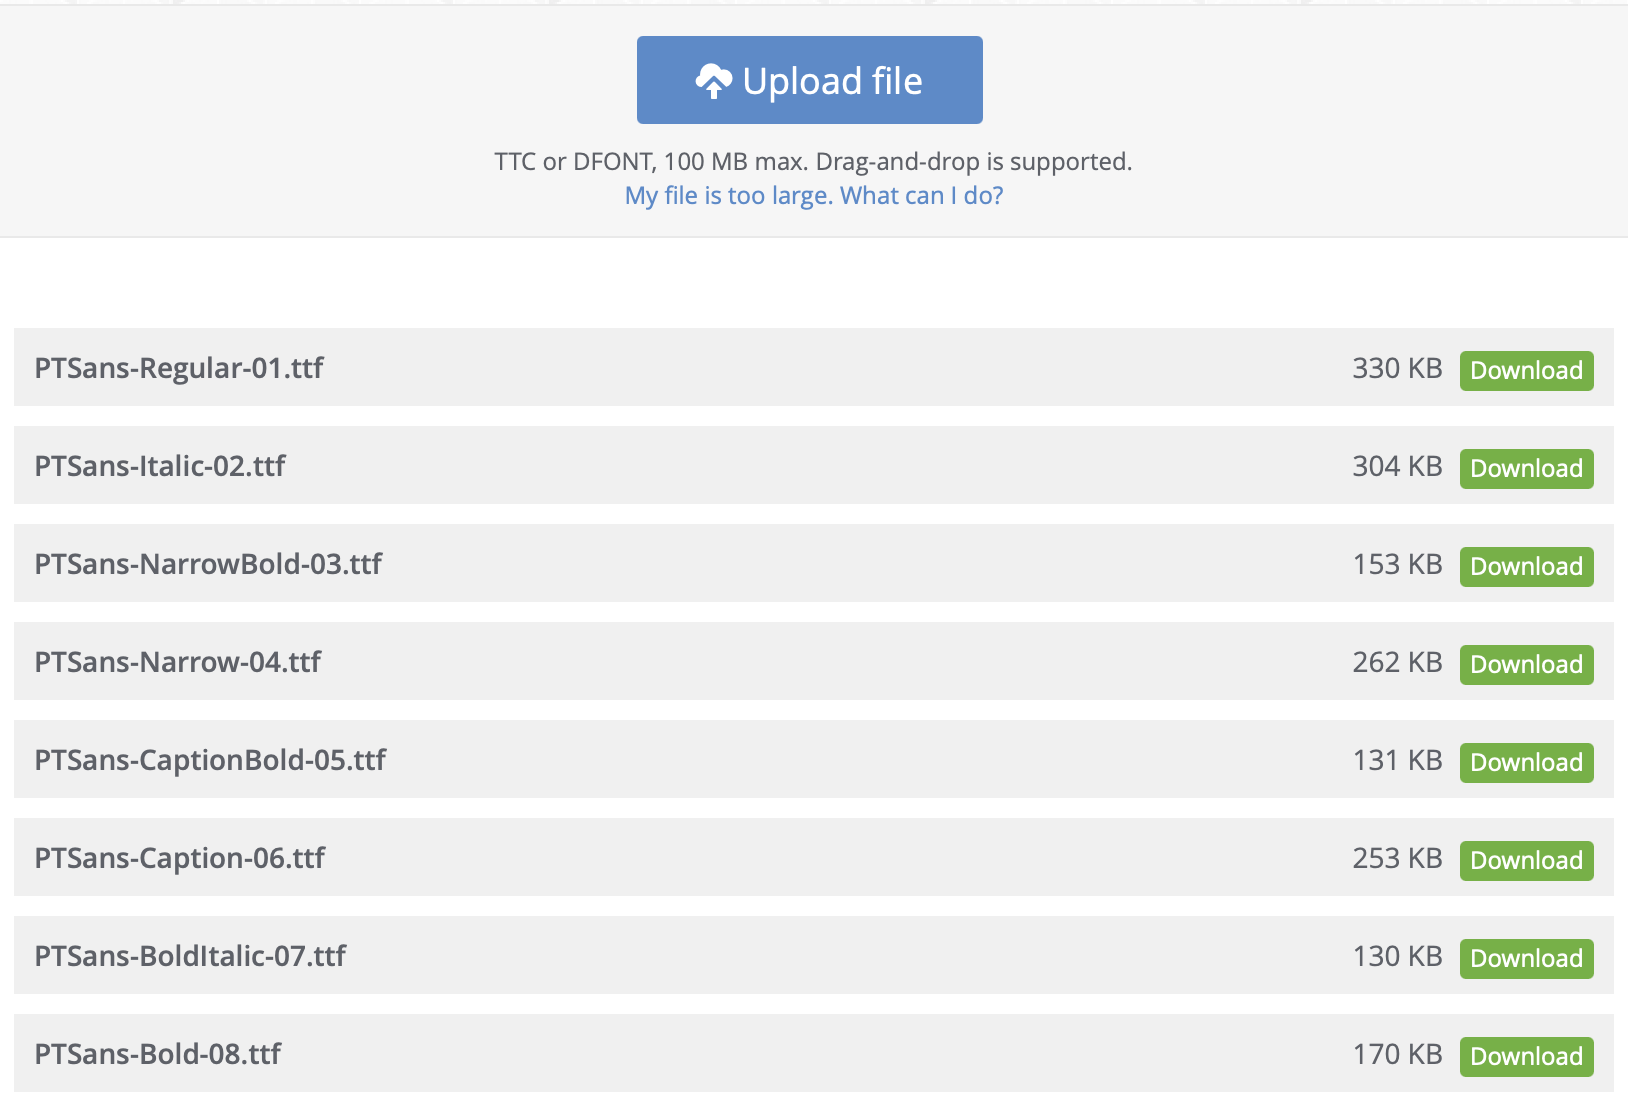
Task: Click the PTSans-NarrowBold-03.ttf file name
Action: [x=208, y=564]
